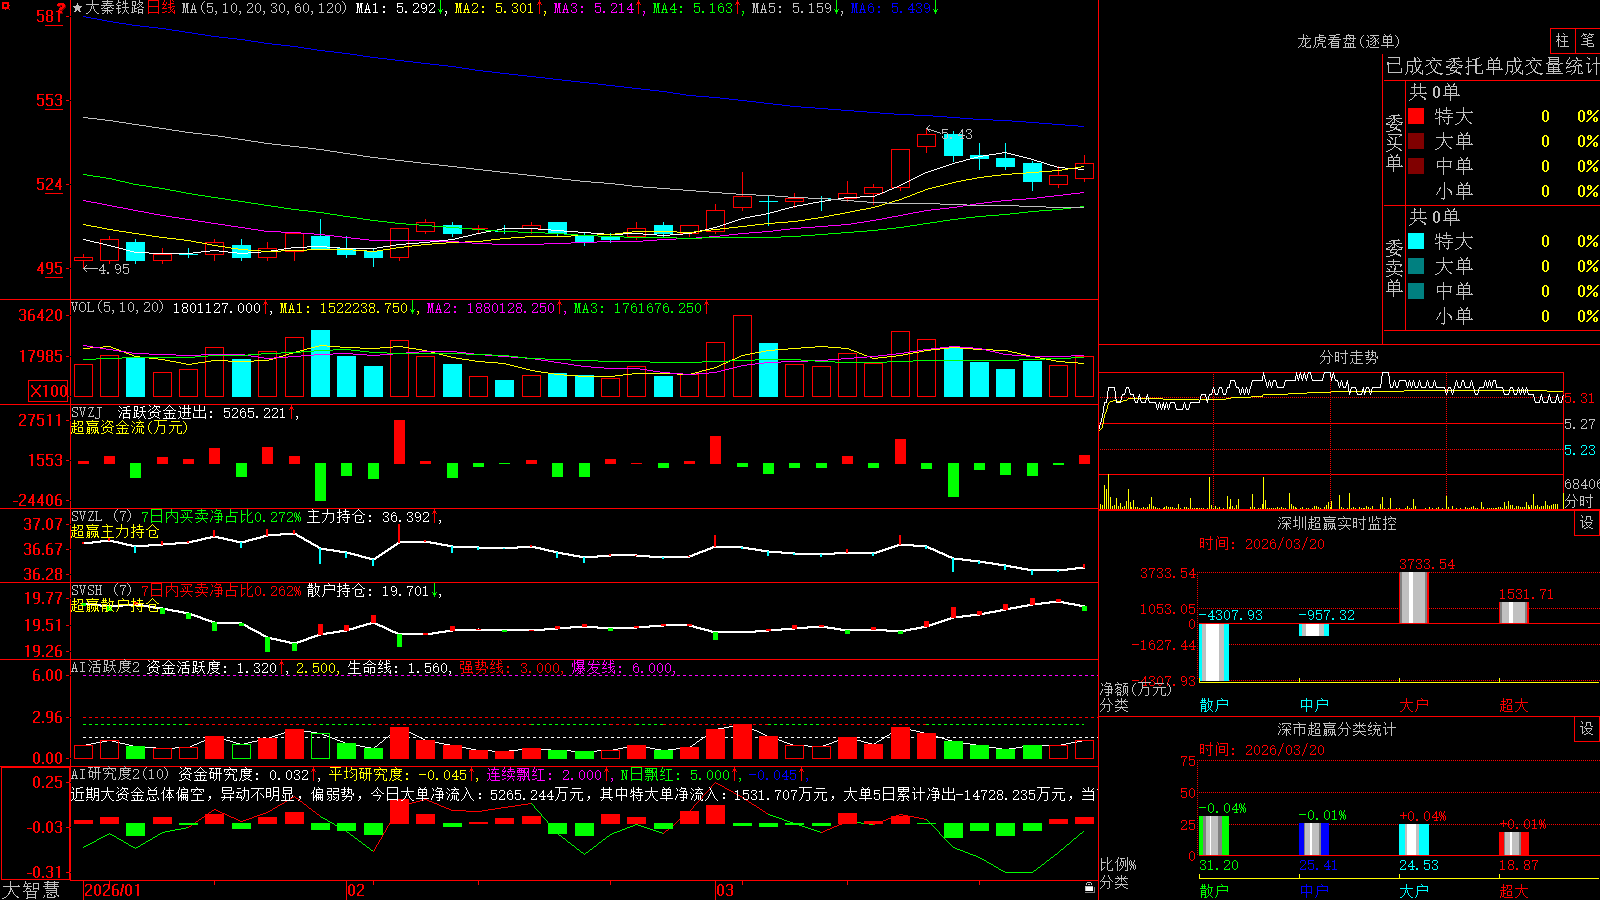Click the 大智慧 logo in the bottom-left

point(31,890)
